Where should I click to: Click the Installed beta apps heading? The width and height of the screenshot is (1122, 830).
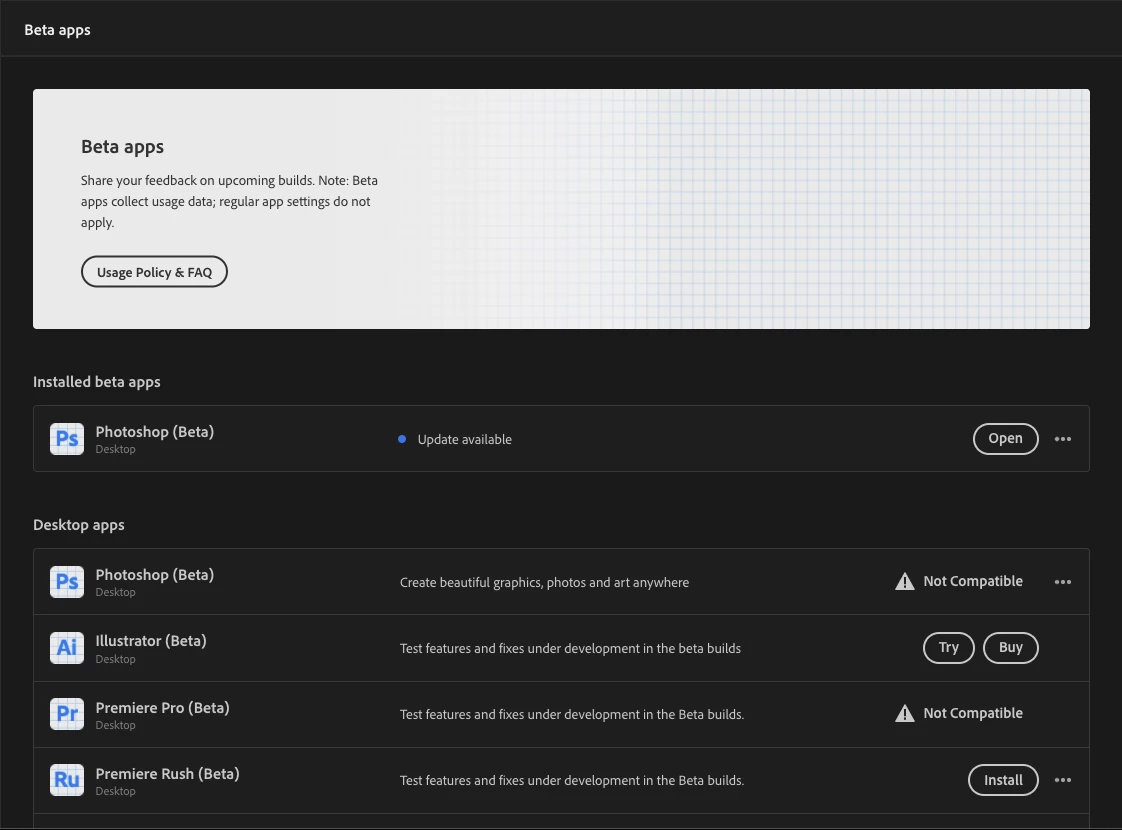tap(97, 382)
